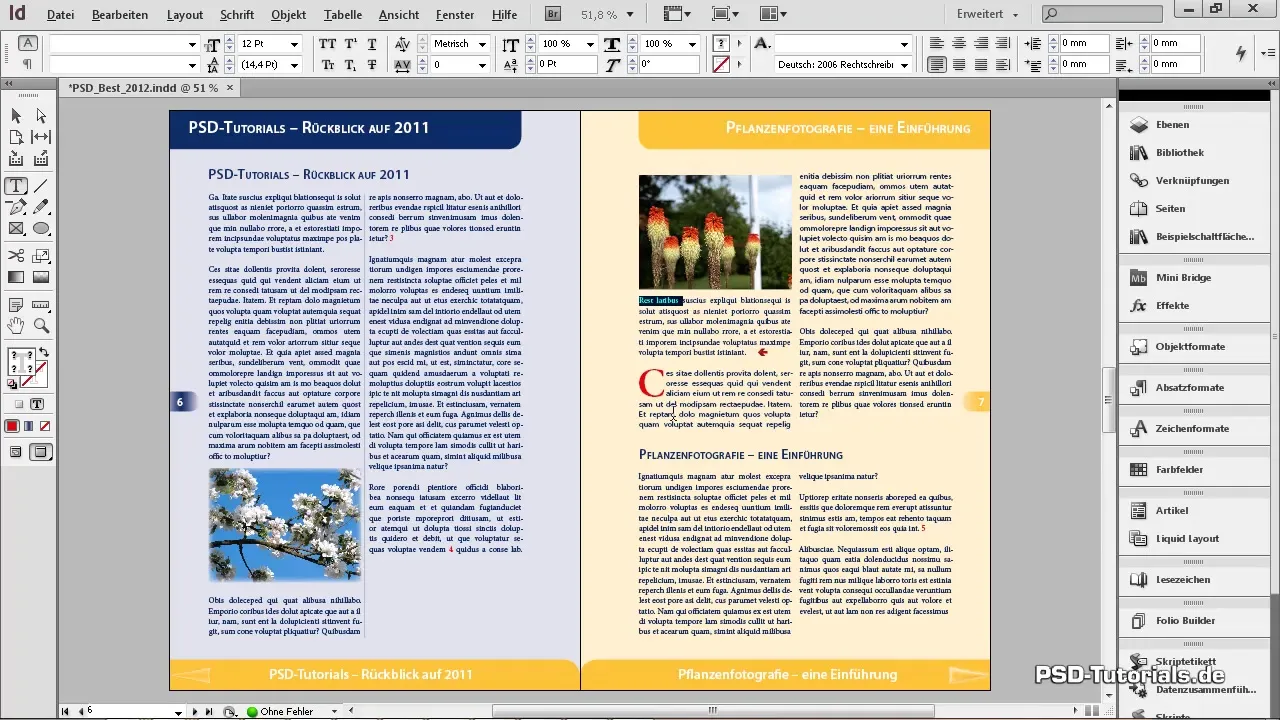Select the Pen tool

[16, 207]
